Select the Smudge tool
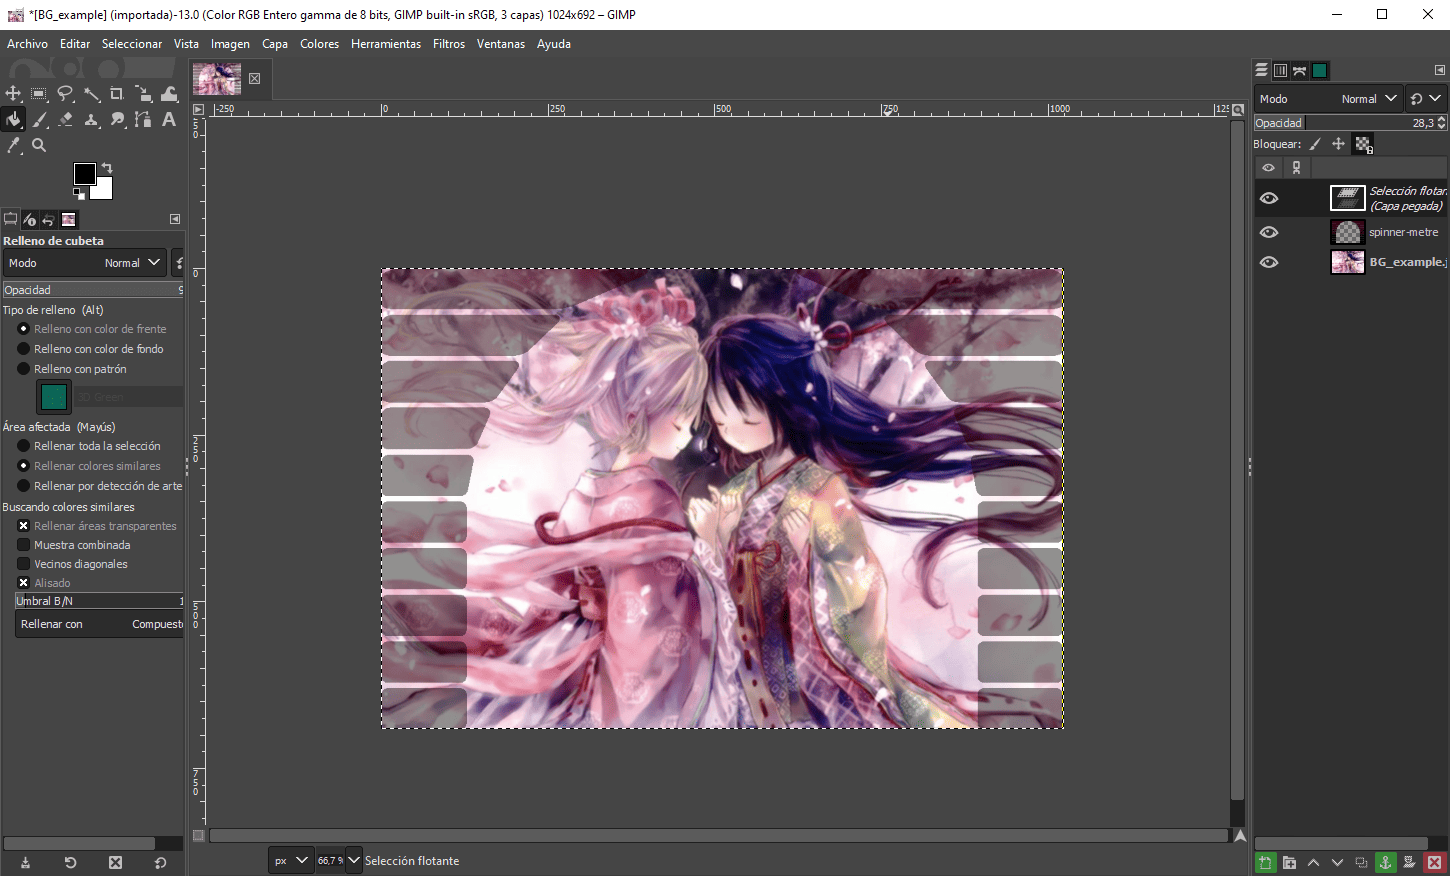 pos(117,120)
